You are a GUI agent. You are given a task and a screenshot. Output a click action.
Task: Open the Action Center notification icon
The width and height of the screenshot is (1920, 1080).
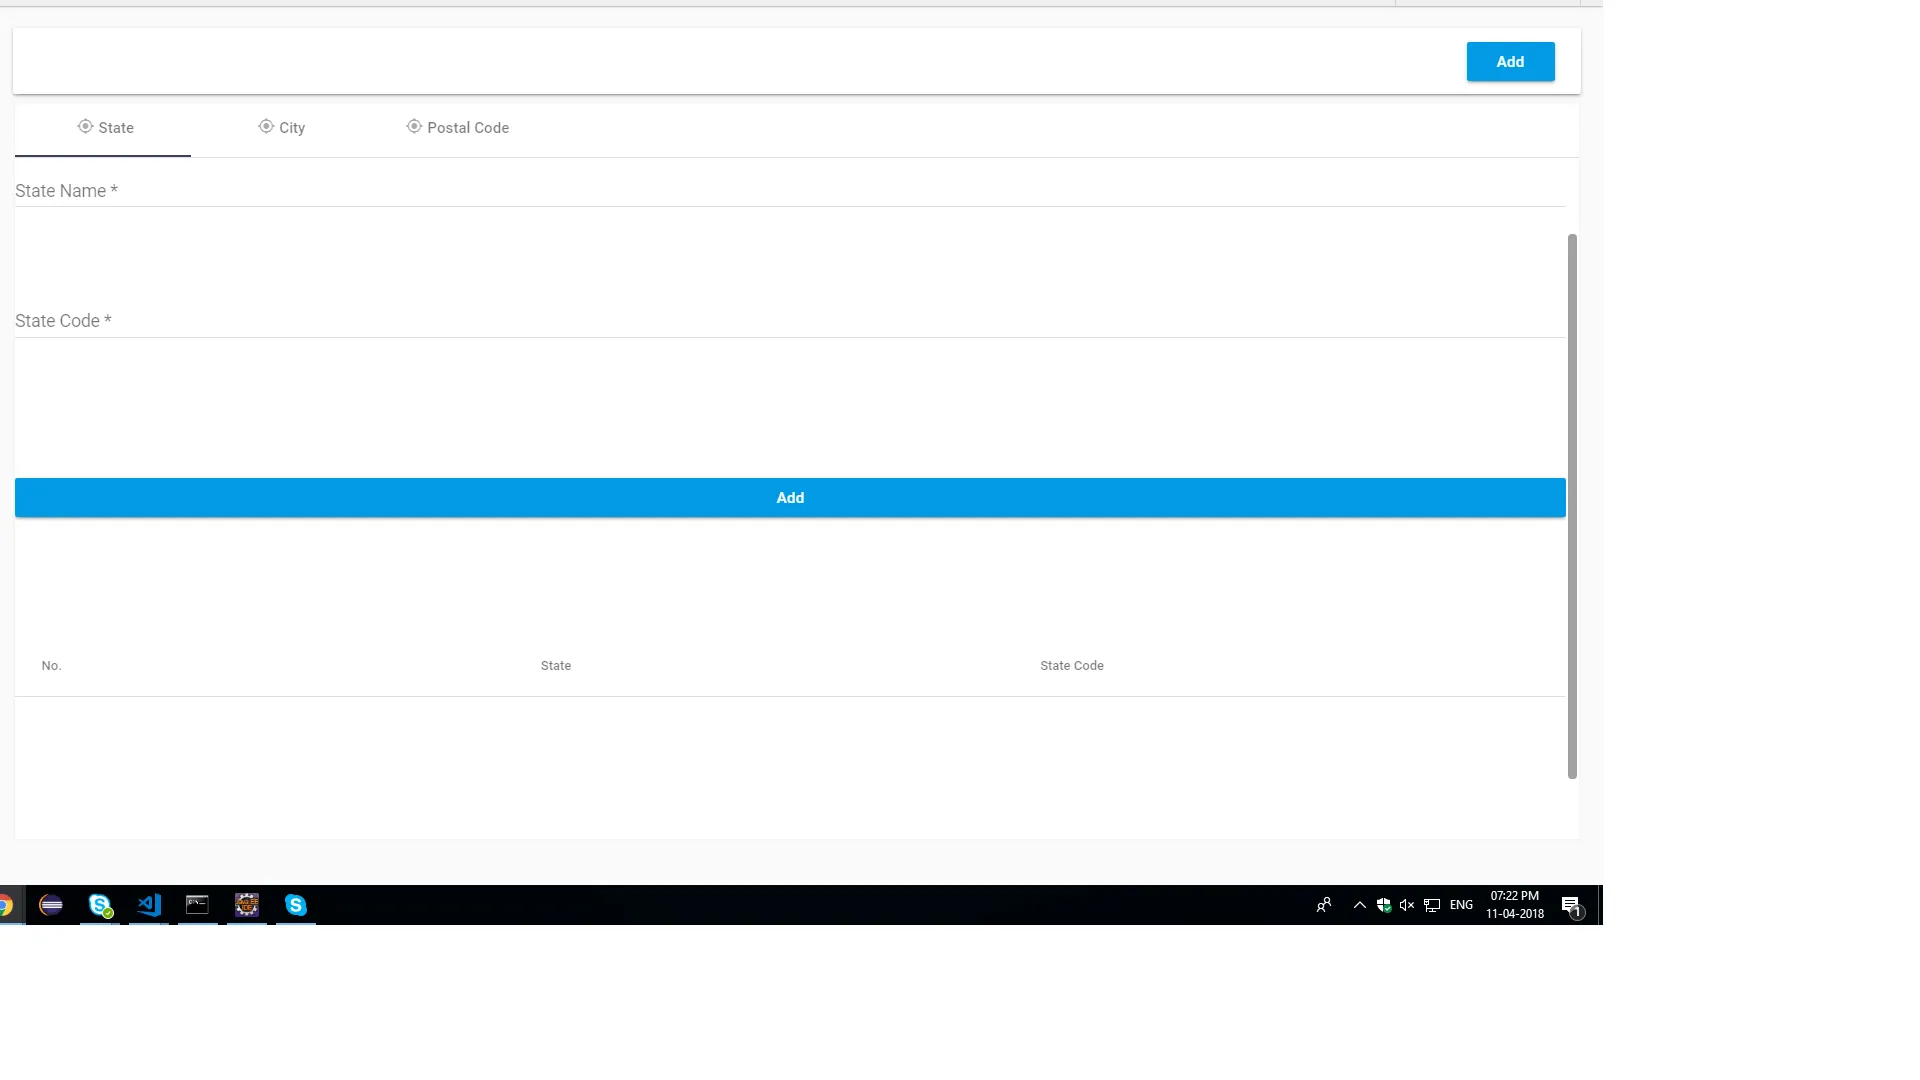pos(1571,905)
